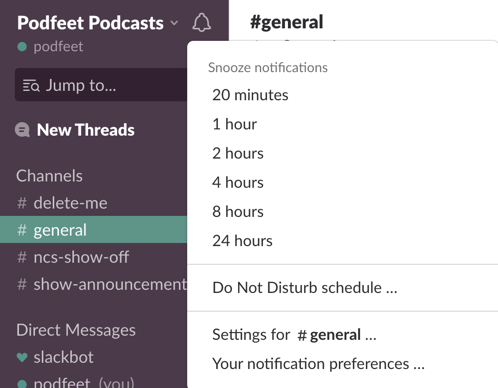
Task: Click the Jump to search icon
Action: click(x=31, y=85)
